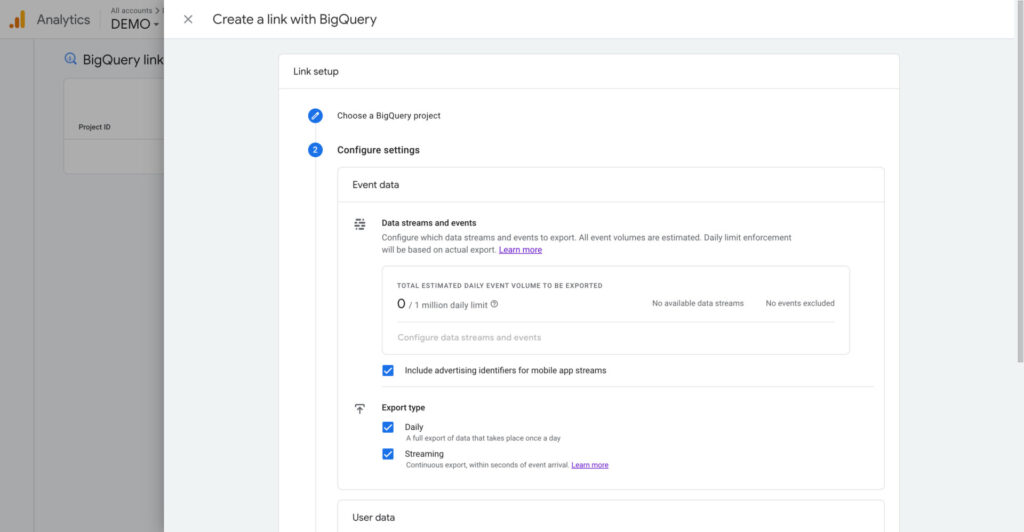The width and height of the screenshot is (1024, 532).
Task: Click the 1 million daily limit text
Action: coord(451,305)
